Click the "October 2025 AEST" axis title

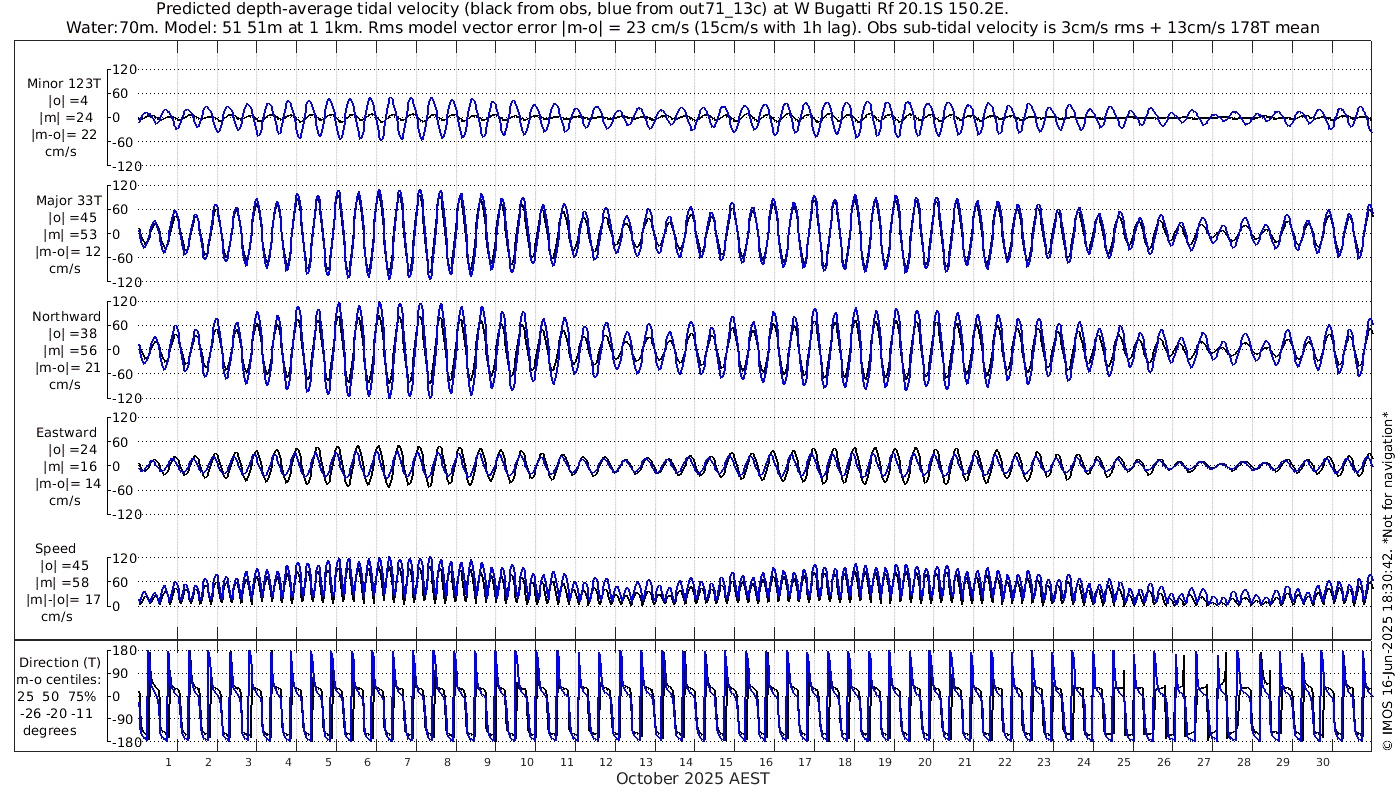[692, 778]
